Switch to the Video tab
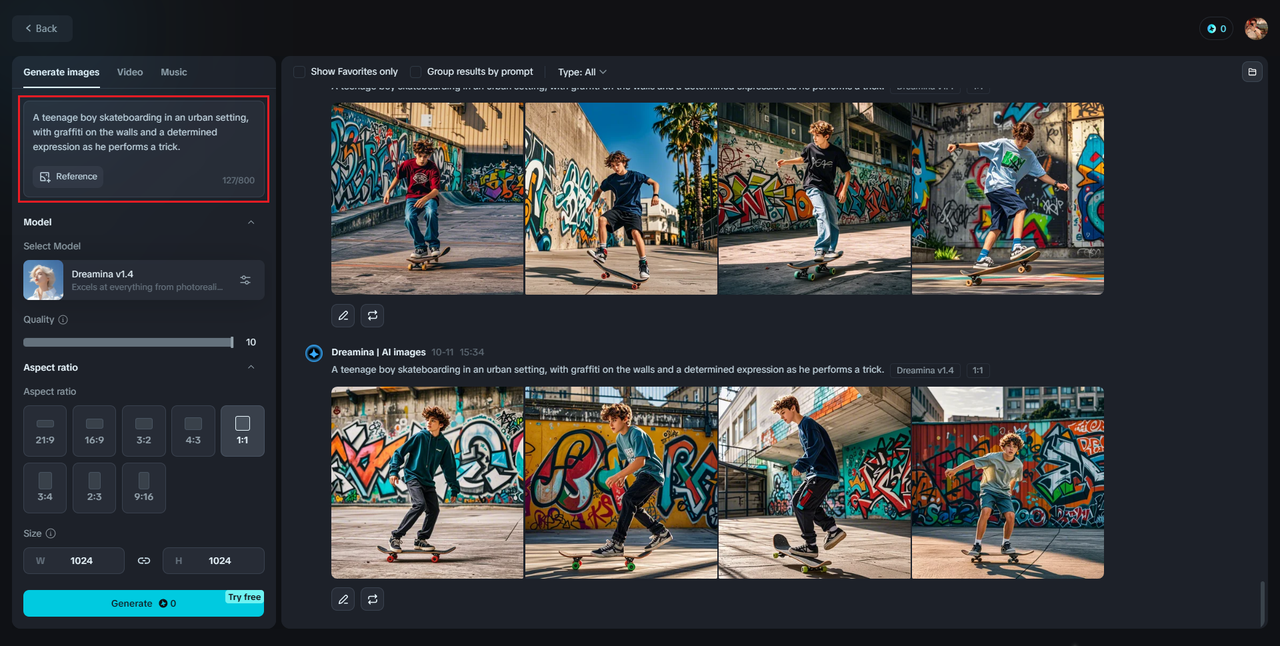The width and height of the screenshot is (1280, 646). pos(130,72)
